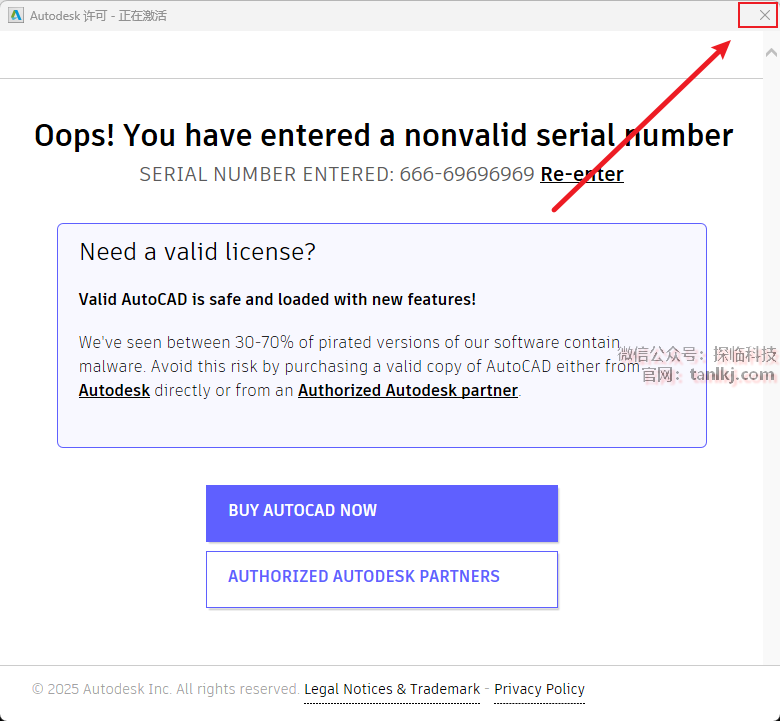View the Privacy Policy link
Image resolution: width=780 pixels, height=721 pixels.
pyautogui.click(x=539, y=689)
